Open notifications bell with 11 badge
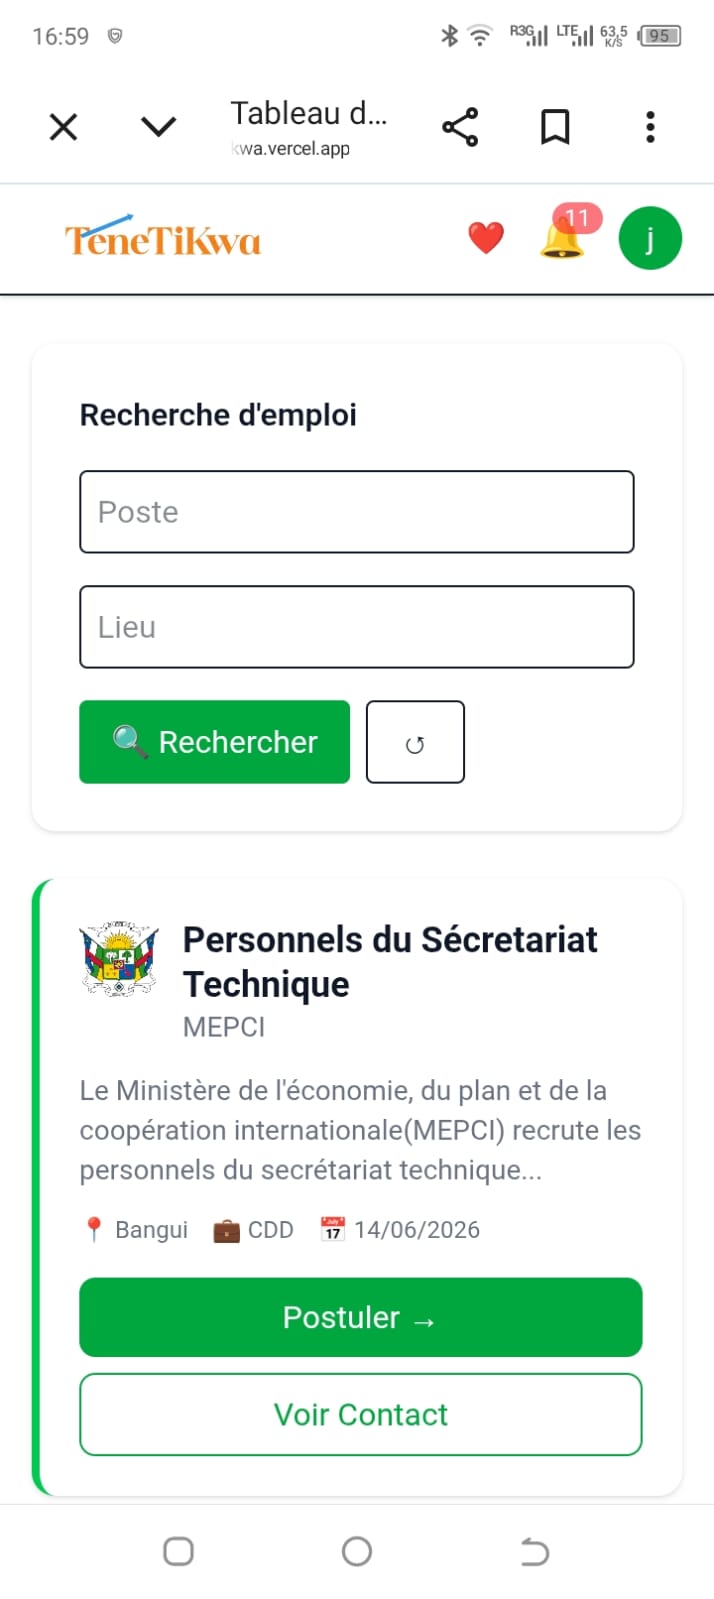Screen dimensions: 714x1599 coord(565,234)
